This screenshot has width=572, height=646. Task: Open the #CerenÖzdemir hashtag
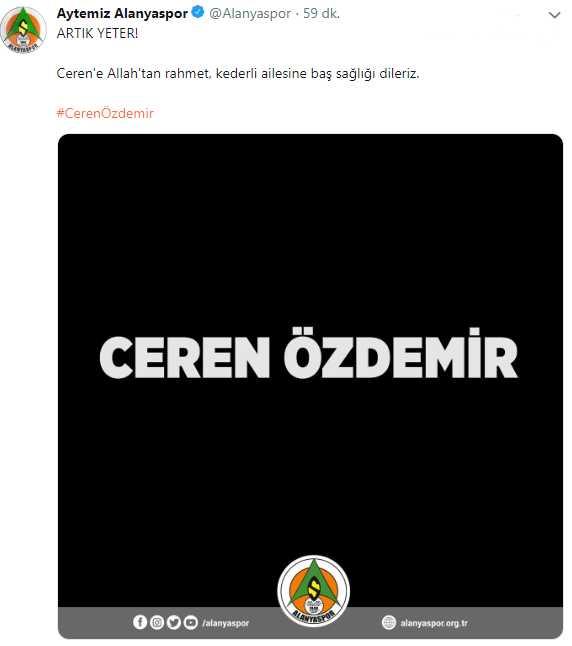(105, 113)
